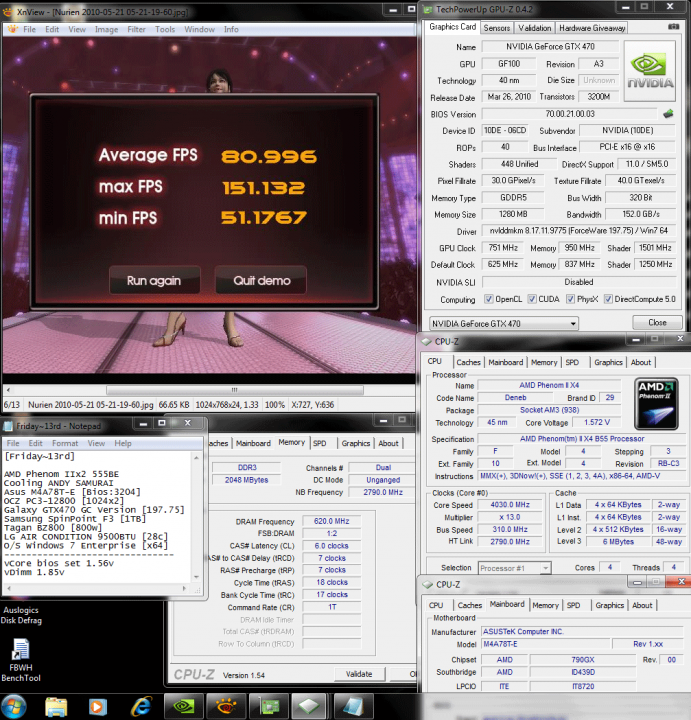Click the XnView app icon in title bar
Screen dimensions: 691x720
pyautogui.click(x=8, y=11)
